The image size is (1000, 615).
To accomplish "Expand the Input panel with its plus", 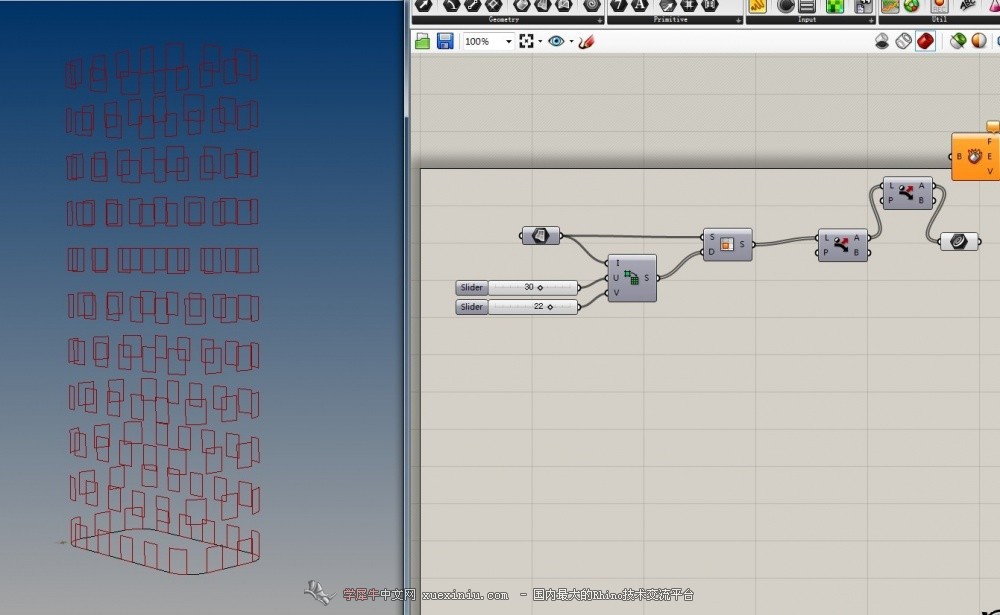I will tap(871, 20).
